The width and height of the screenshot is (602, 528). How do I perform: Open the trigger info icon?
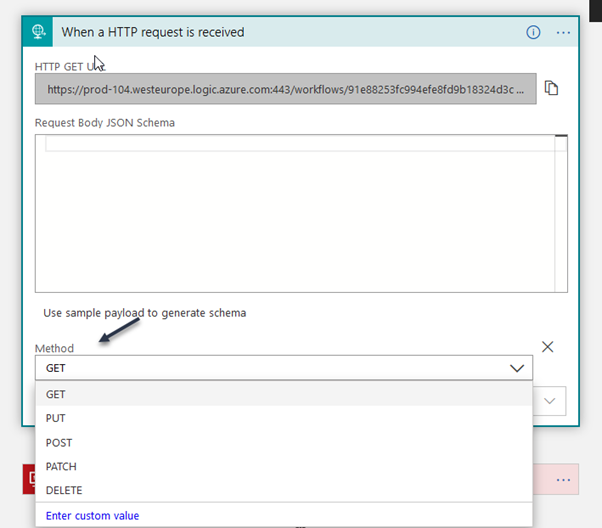pyautogui.click(x=533, y=32)
